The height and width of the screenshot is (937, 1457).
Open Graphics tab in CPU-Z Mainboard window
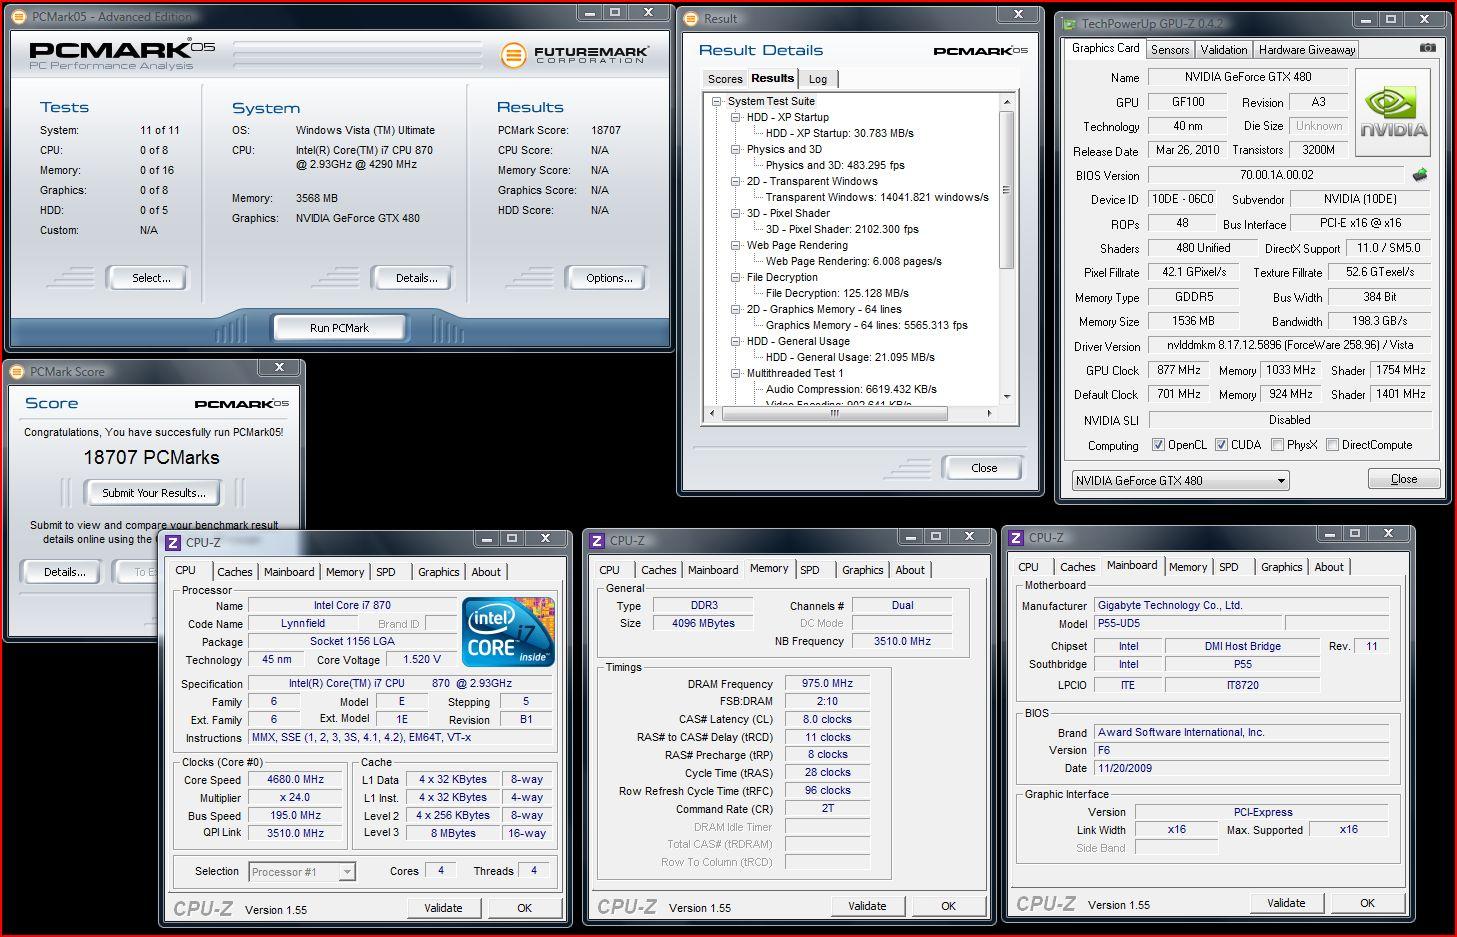[1282, 567]
